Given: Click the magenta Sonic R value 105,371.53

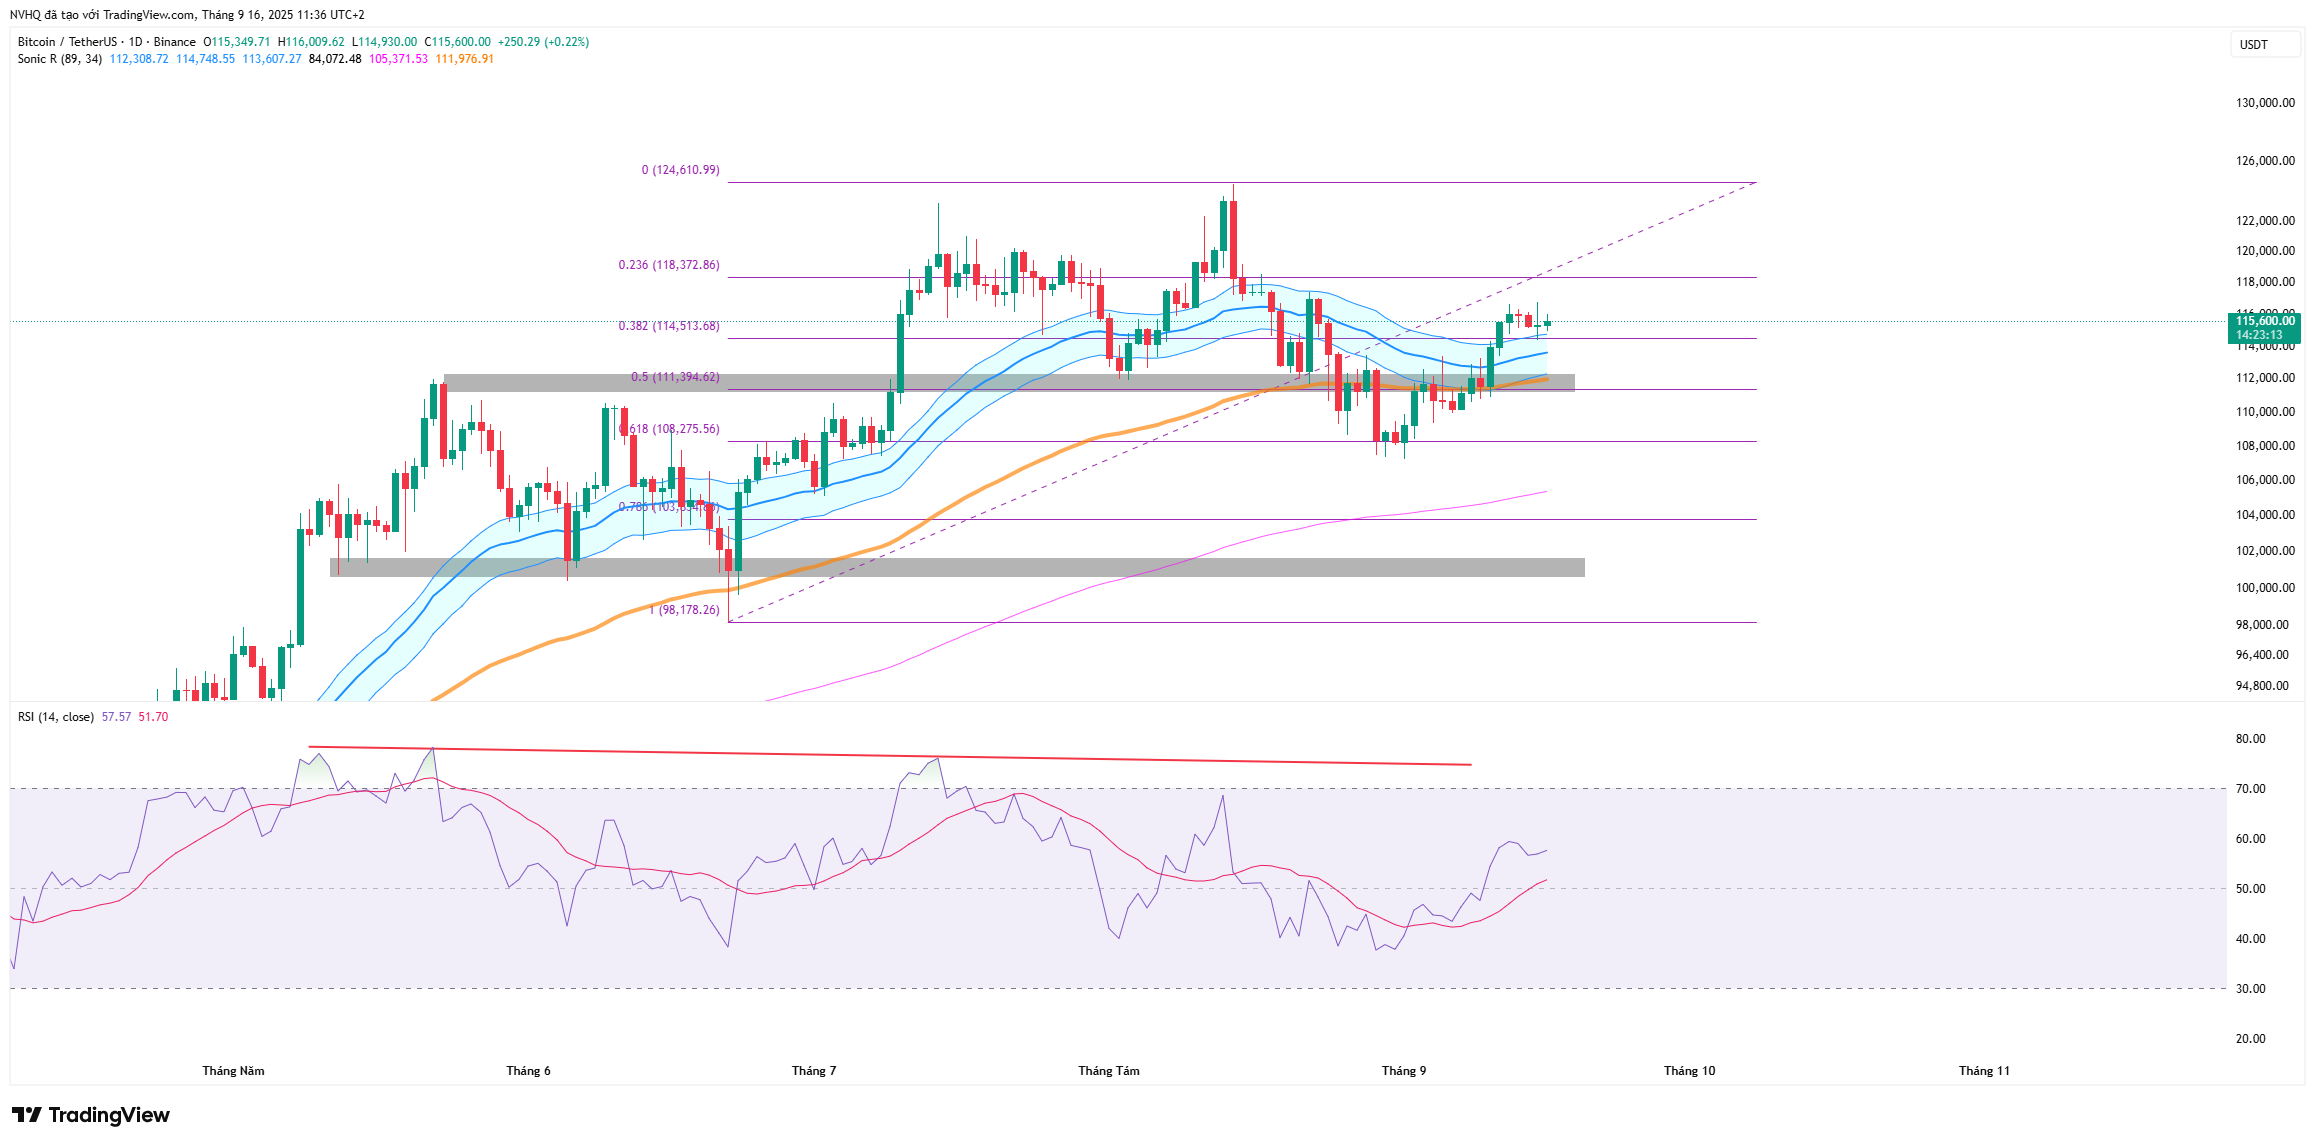Looking at the screenshot, I should 398,59.
